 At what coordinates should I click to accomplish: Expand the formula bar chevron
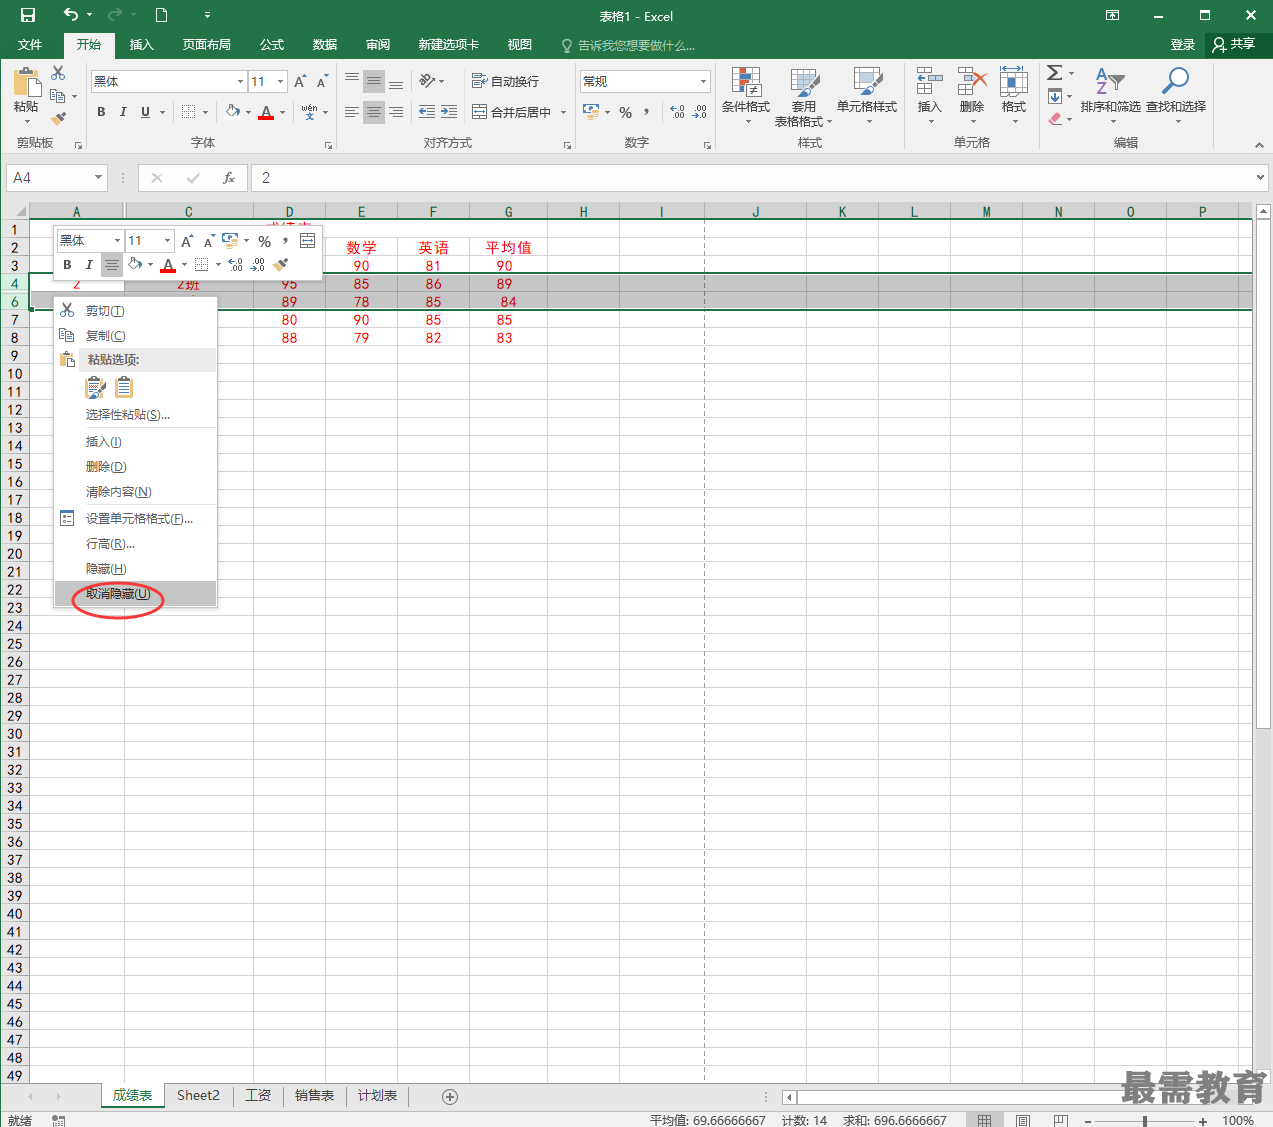click(x=1259, y=178)
